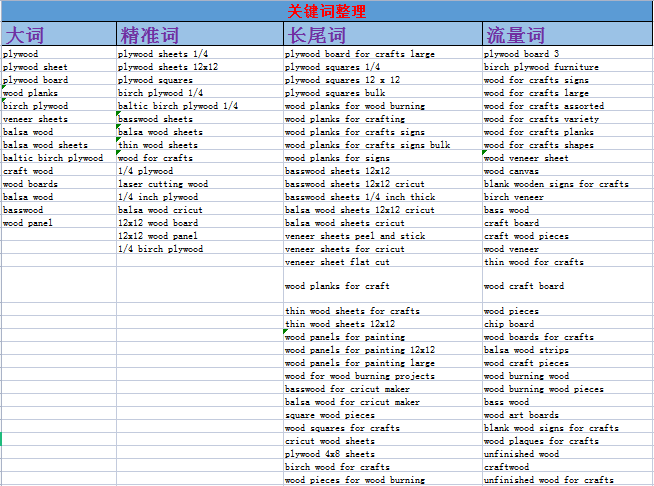Click 'blank wooden signs for crafts' cell
The height and width of the screenshot is (486, 654).
567,184
